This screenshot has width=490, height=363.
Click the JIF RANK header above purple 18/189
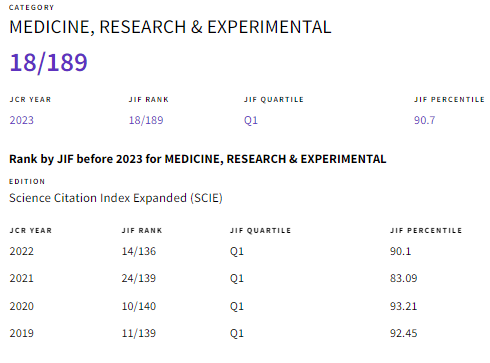149,99
